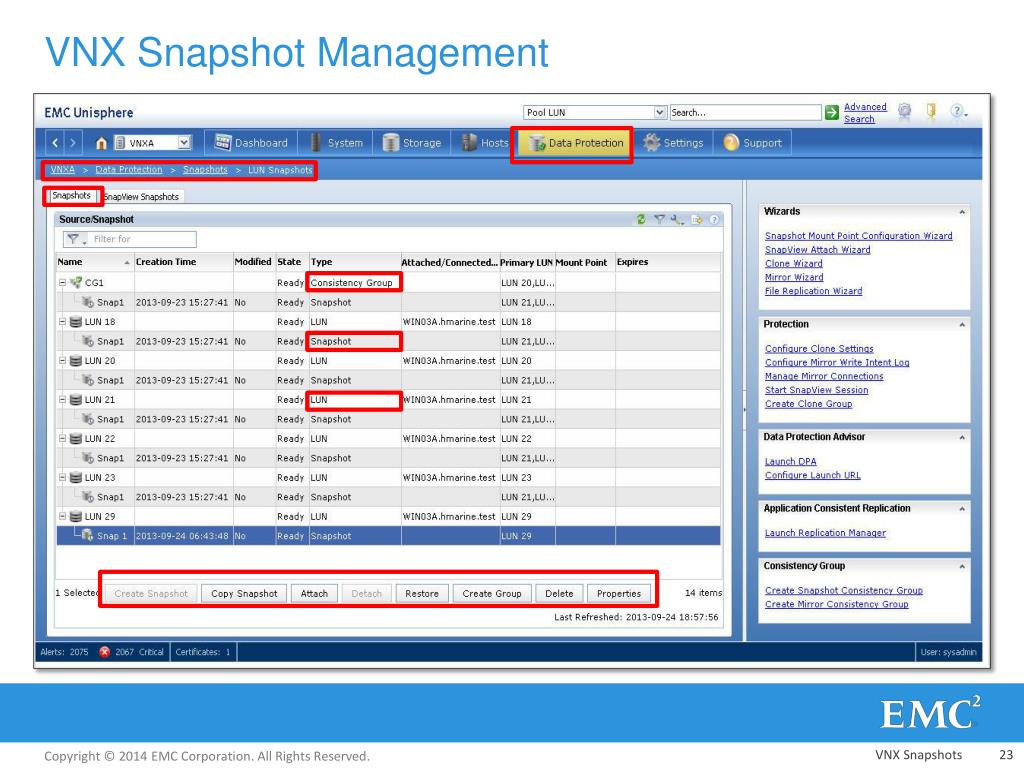
Task: Open the Storage menu
Action: [413, 142]
